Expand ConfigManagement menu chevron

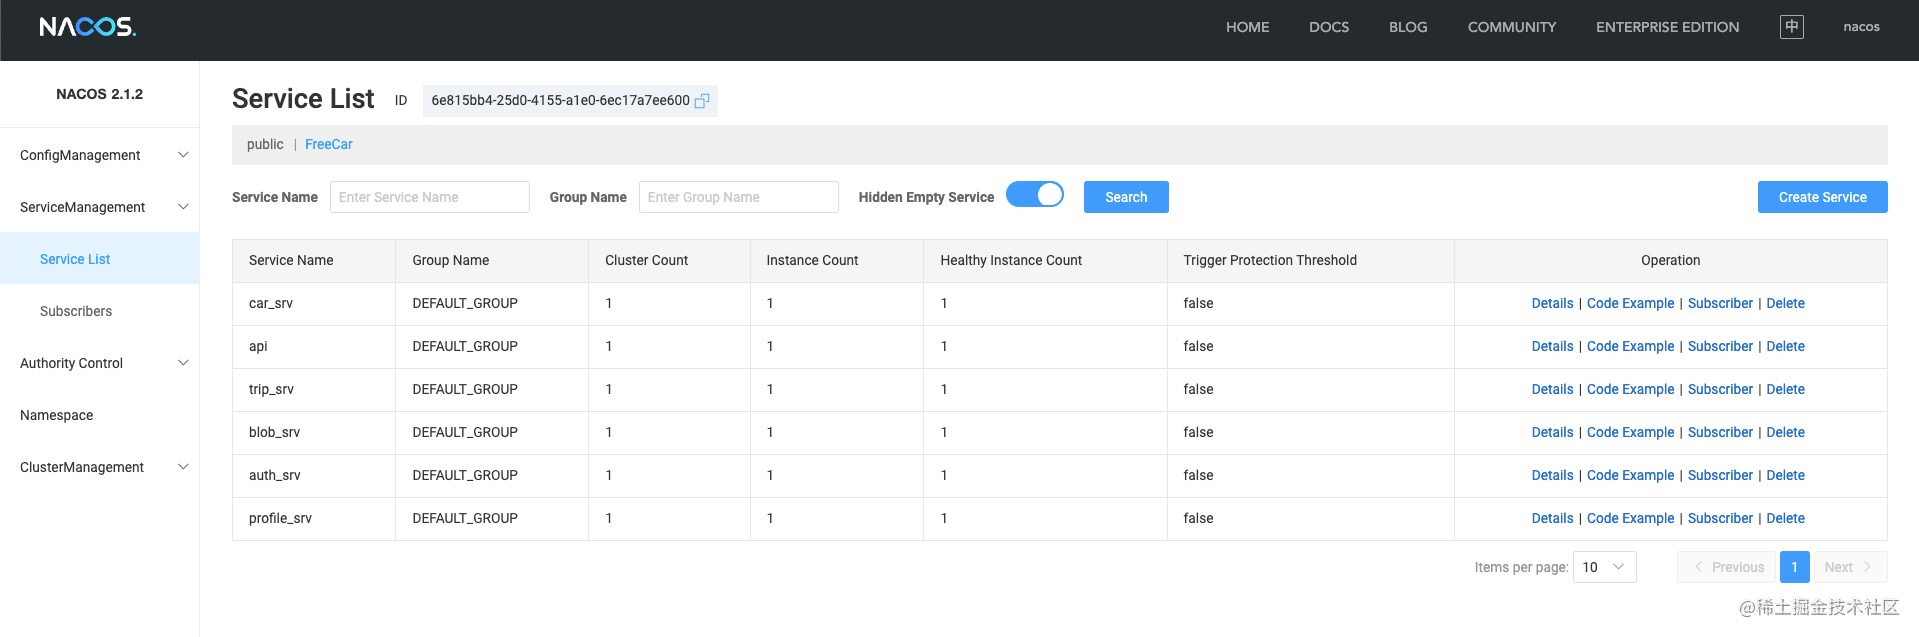(x=183, y=155)
